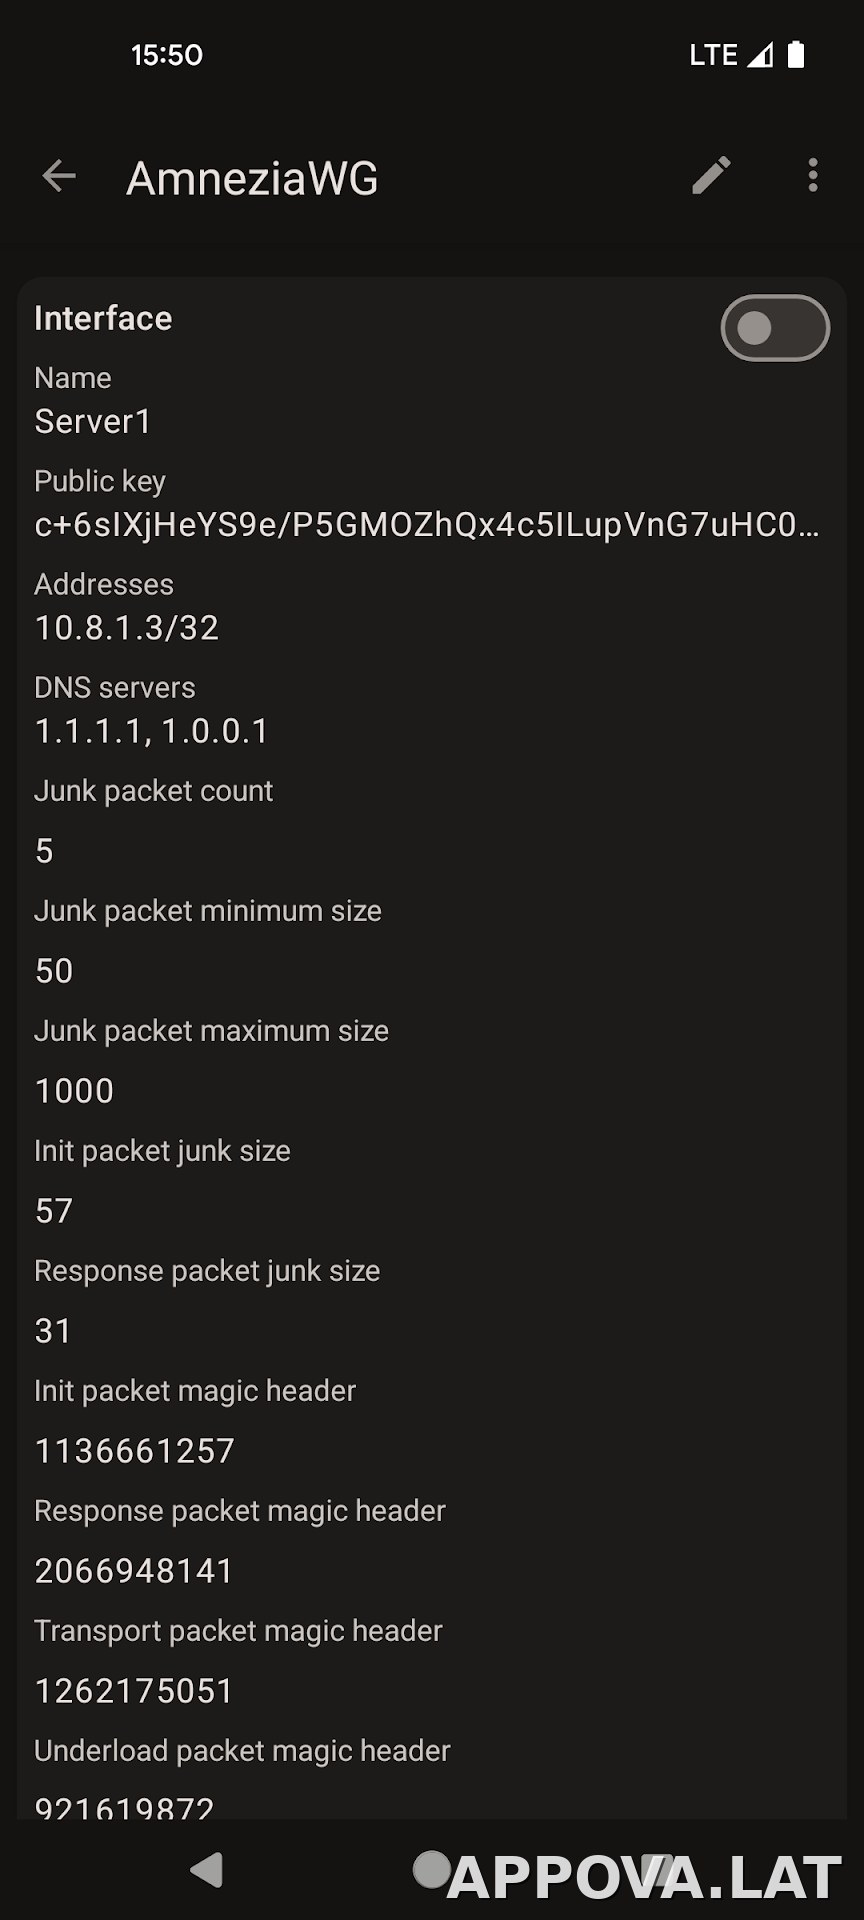The width and height of the screenshot is (864, 1920).
Task: Tap the Init packet junk size 57
Action: point(54,1211)
